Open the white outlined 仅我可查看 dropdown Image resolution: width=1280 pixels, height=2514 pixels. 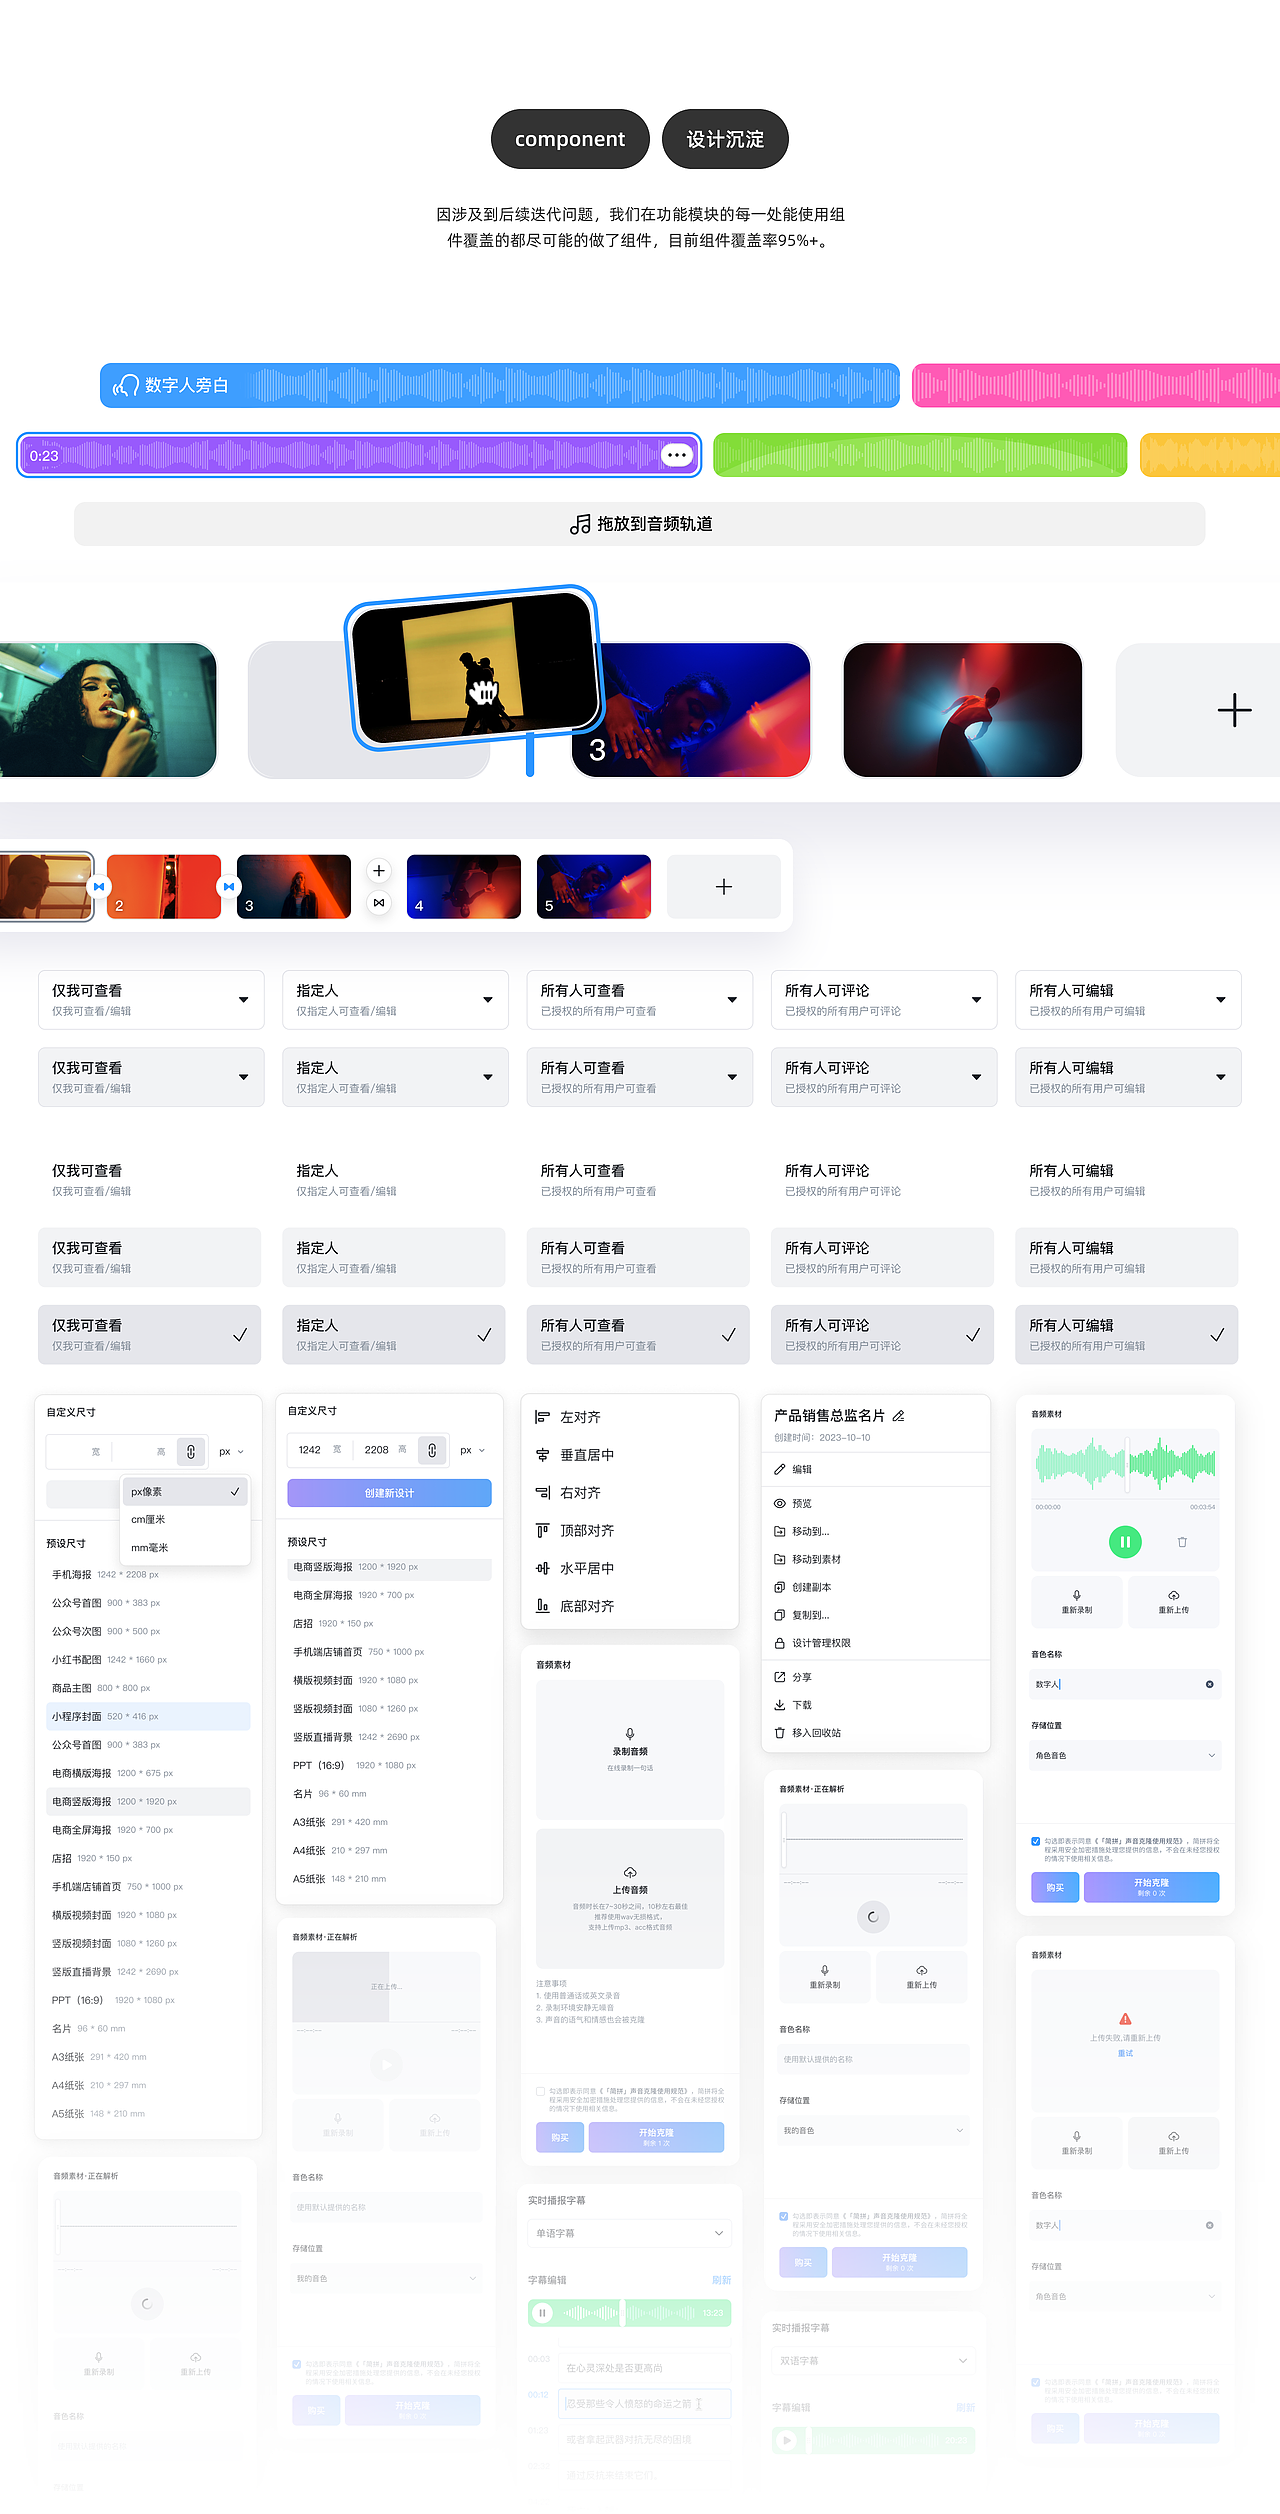(x=151, y=1000)
